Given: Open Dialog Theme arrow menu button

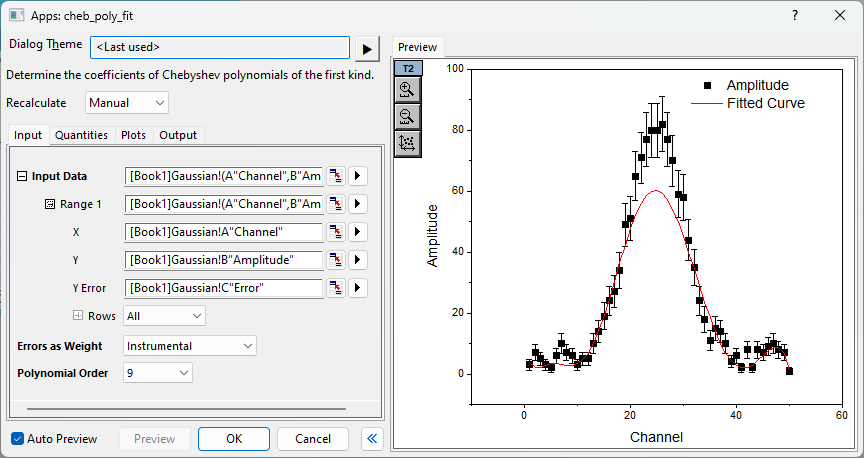Looking at the screenshot, I should (368, 48).
